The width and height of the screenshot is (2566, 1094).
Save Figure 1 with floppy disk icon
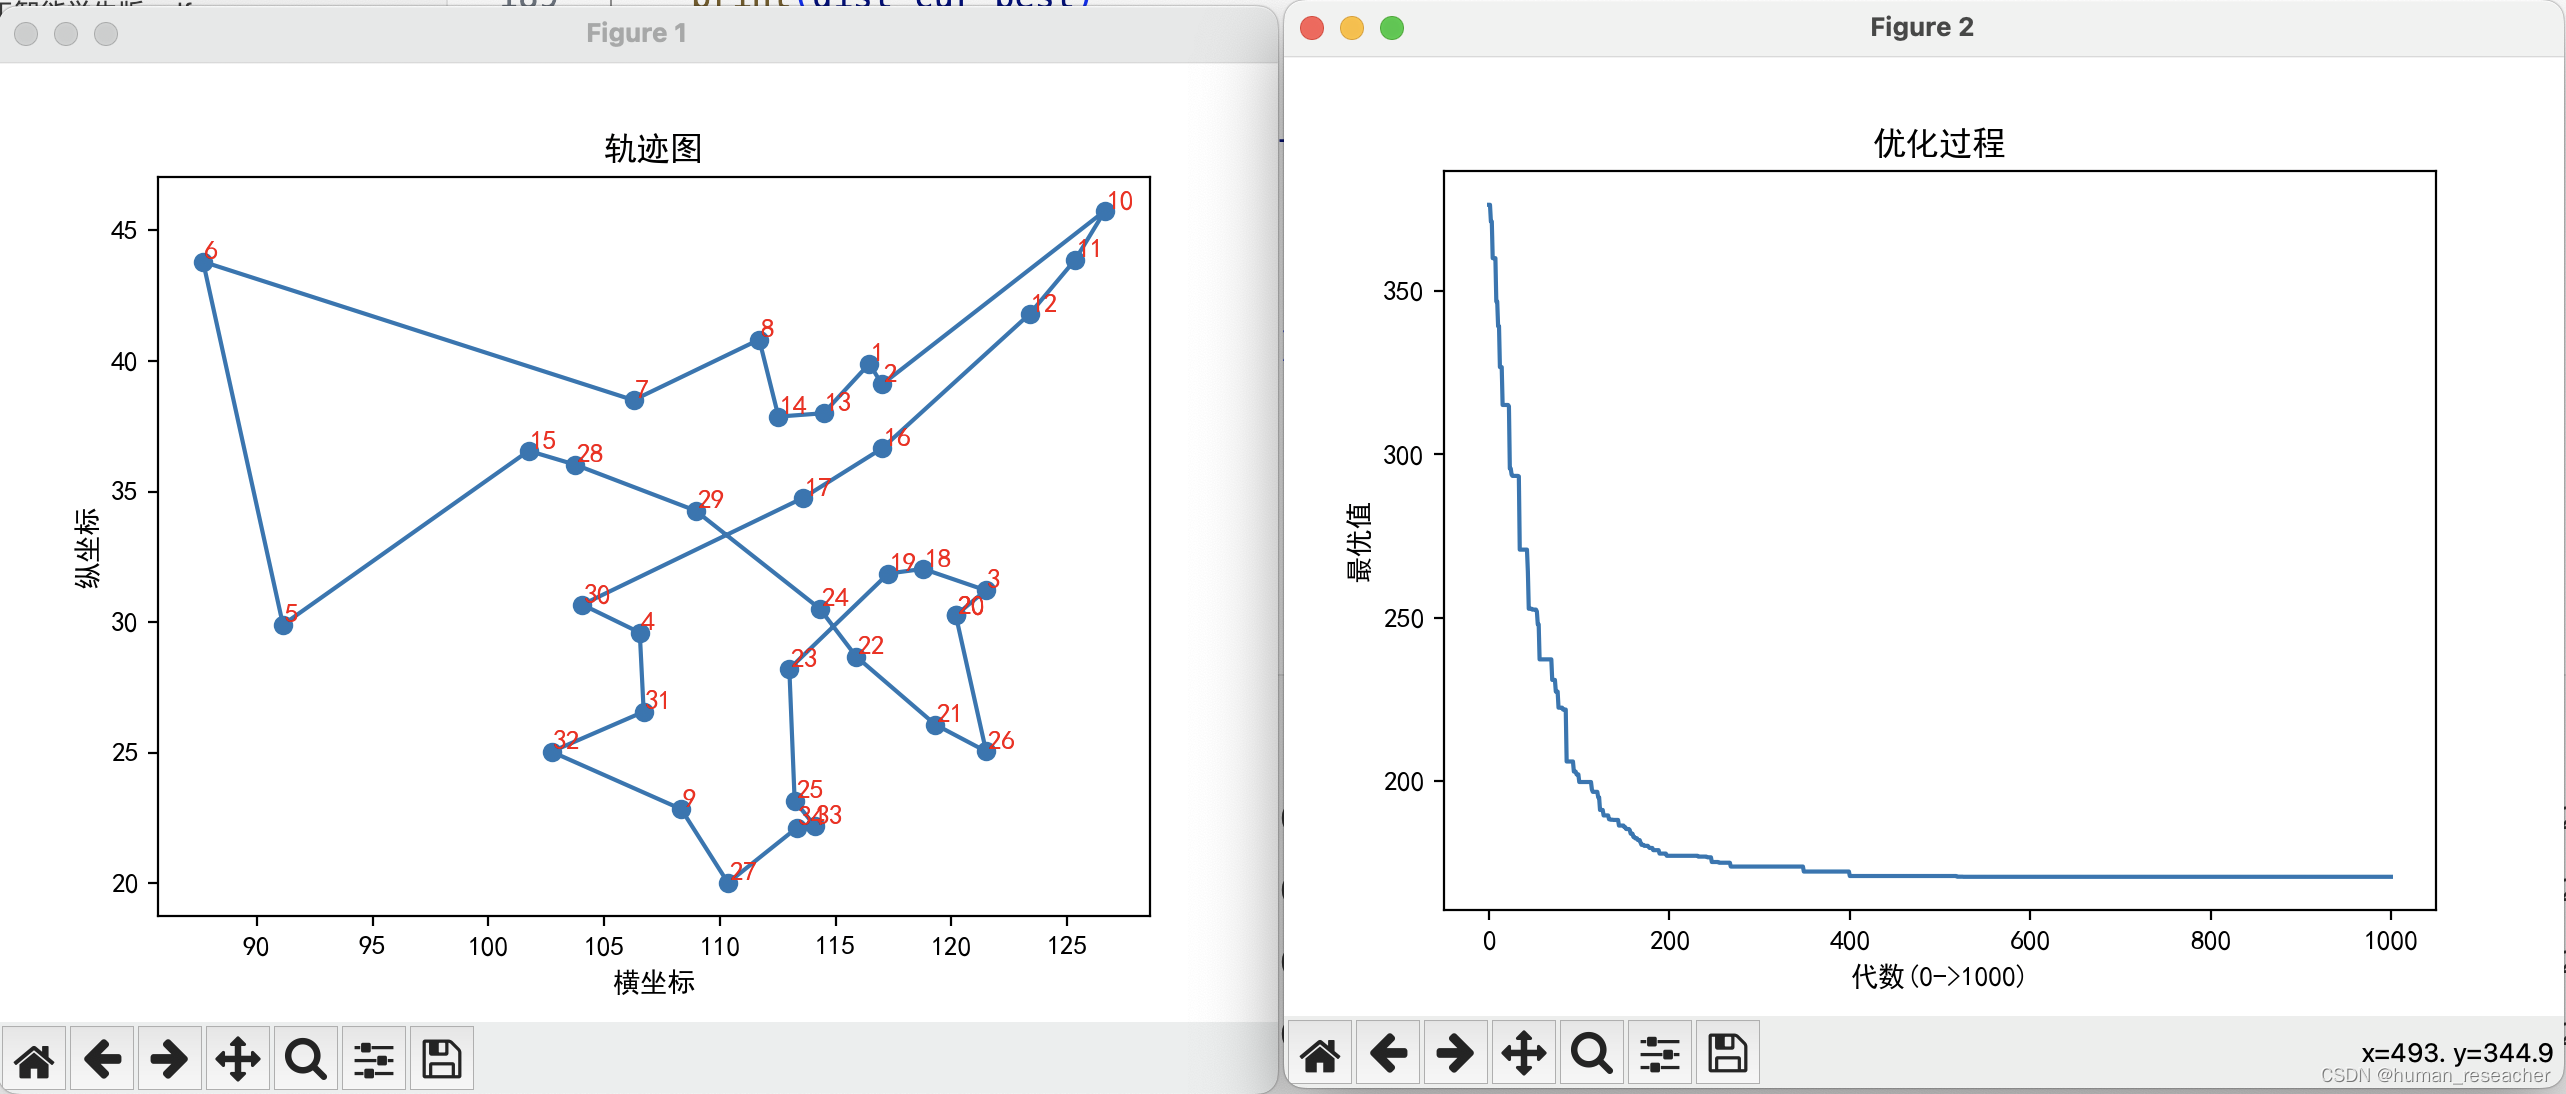tap(441, 1058)
